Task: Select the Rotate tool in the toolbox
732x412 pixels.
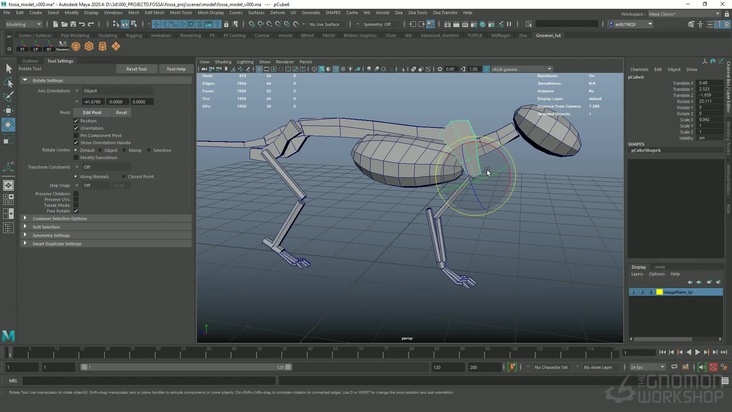Action: click(8, 125)
